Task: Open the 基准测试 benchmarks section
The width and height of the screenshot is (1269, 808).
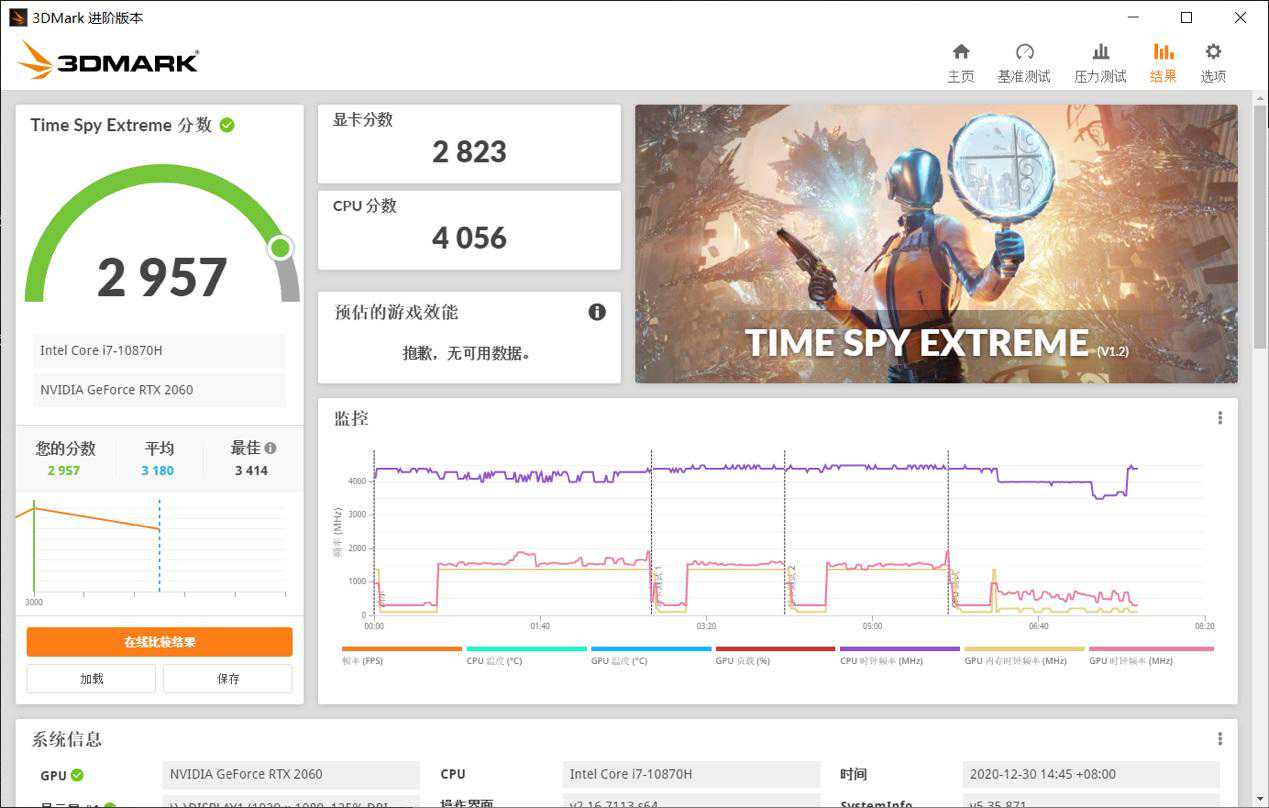Action: 1023,62
